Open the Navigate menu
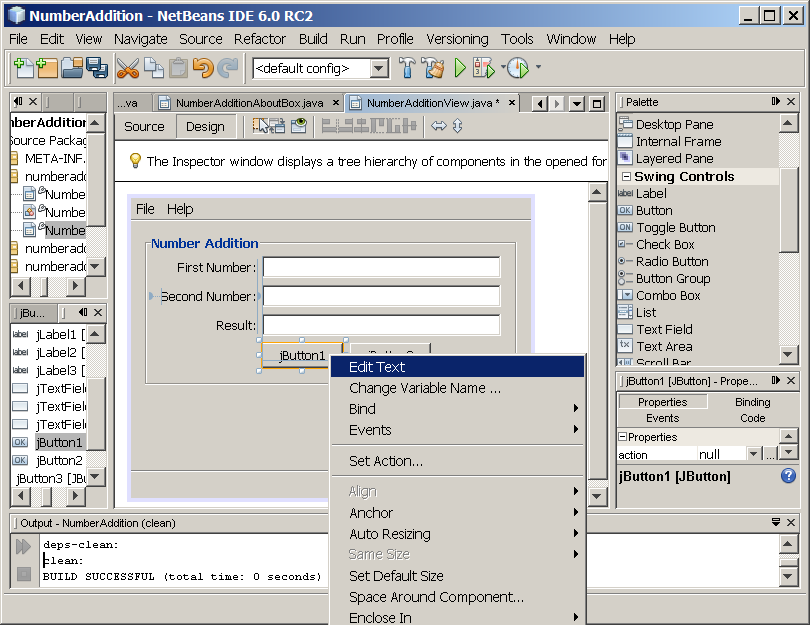 [x=141, y=39]
